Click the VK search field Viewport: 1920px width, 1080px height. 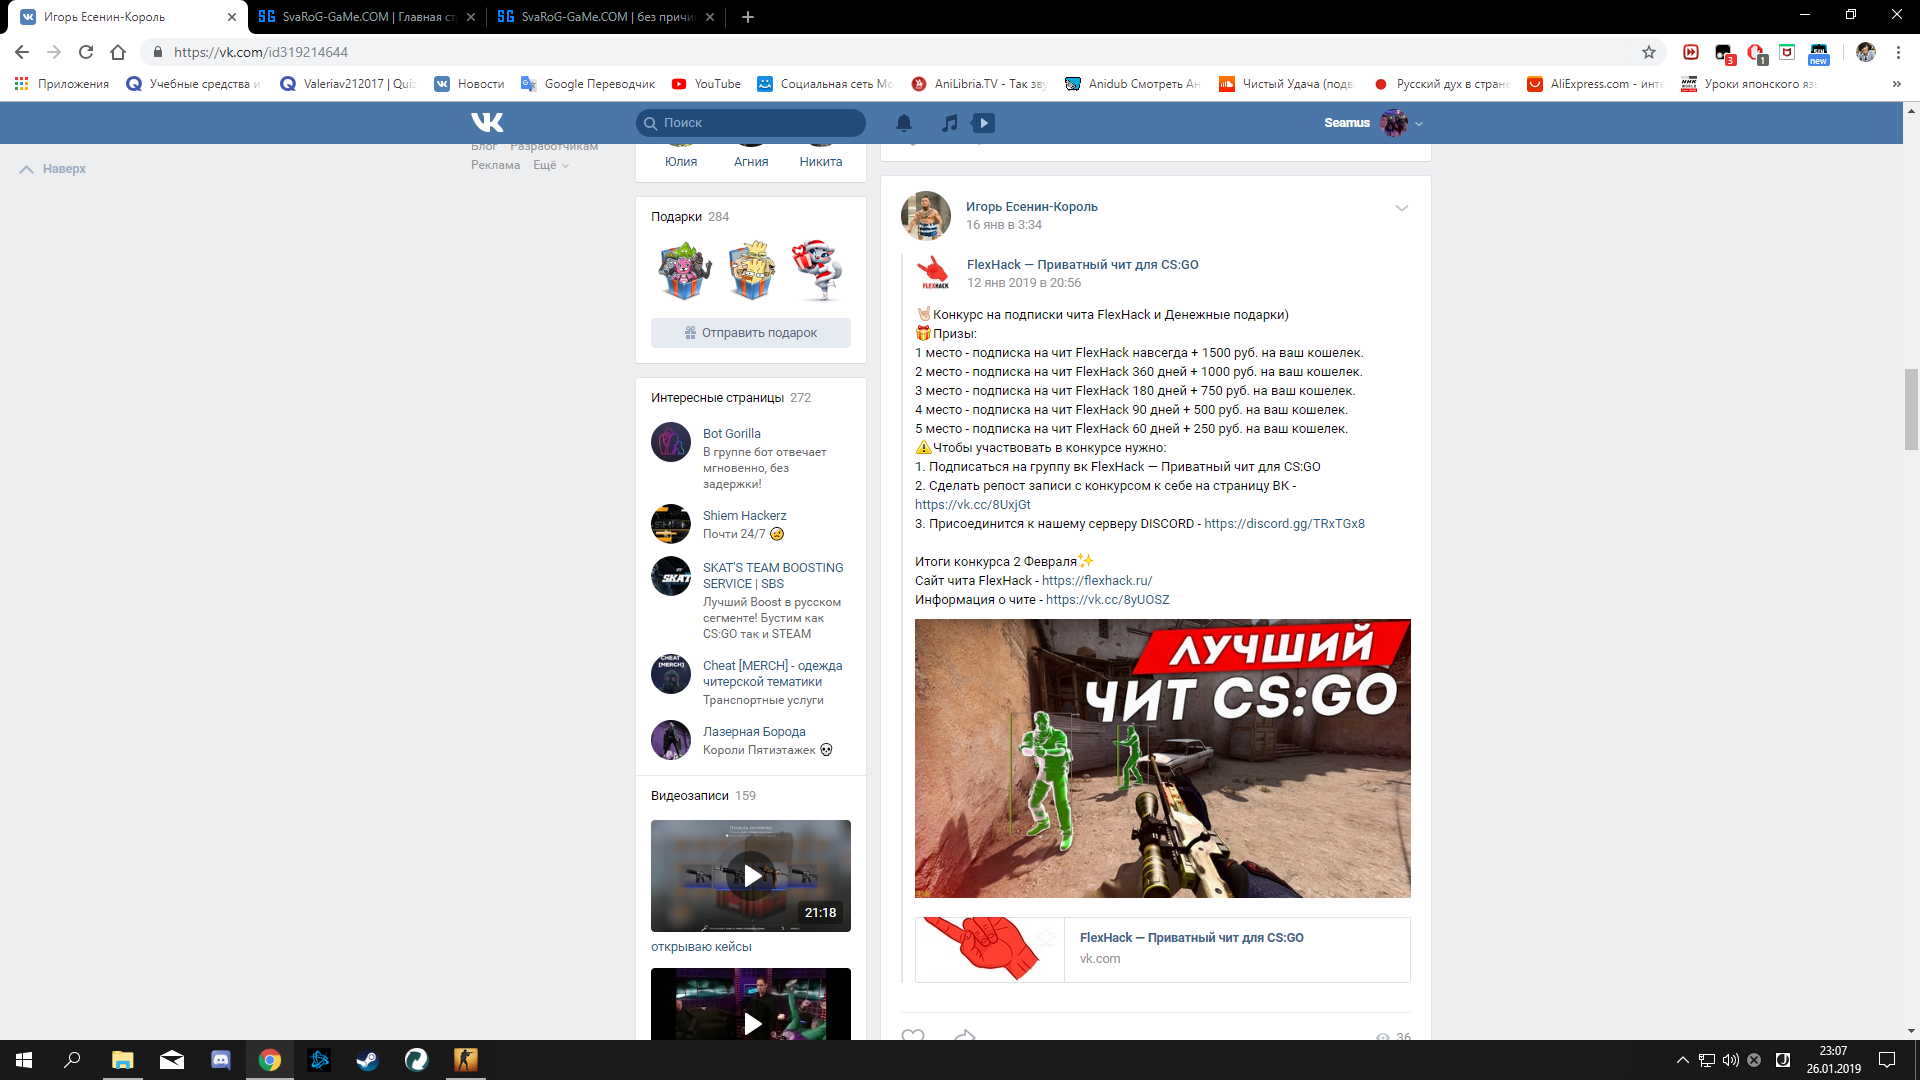coord(750,122)
